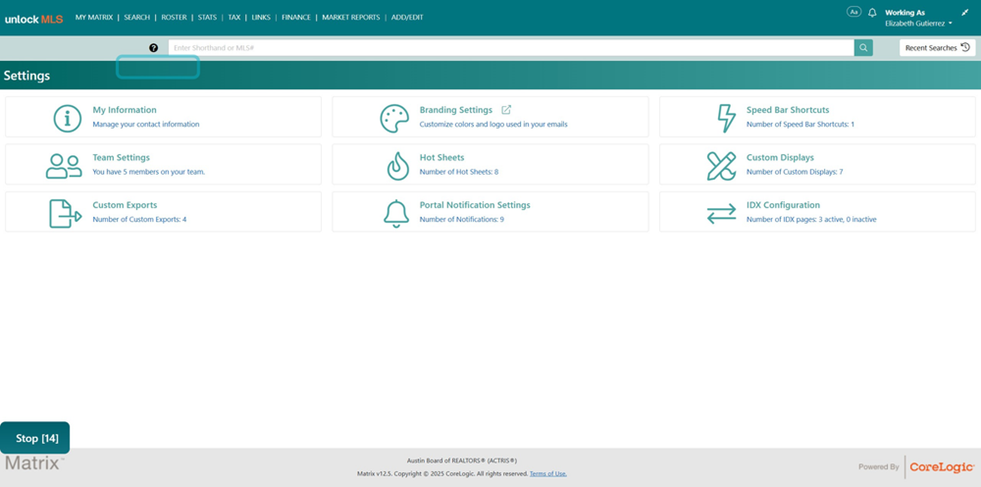
Task: Open the My Information link
Action: [125, 110]
